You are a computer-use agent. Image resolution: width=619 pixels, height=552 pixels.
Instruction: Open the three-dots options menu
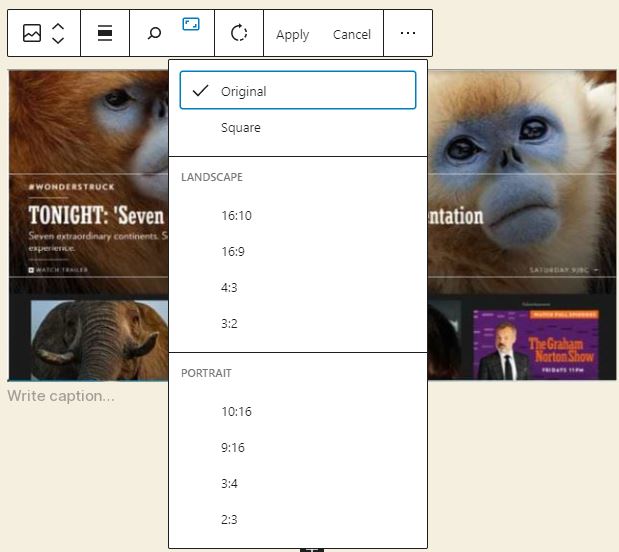click(408, 33)
